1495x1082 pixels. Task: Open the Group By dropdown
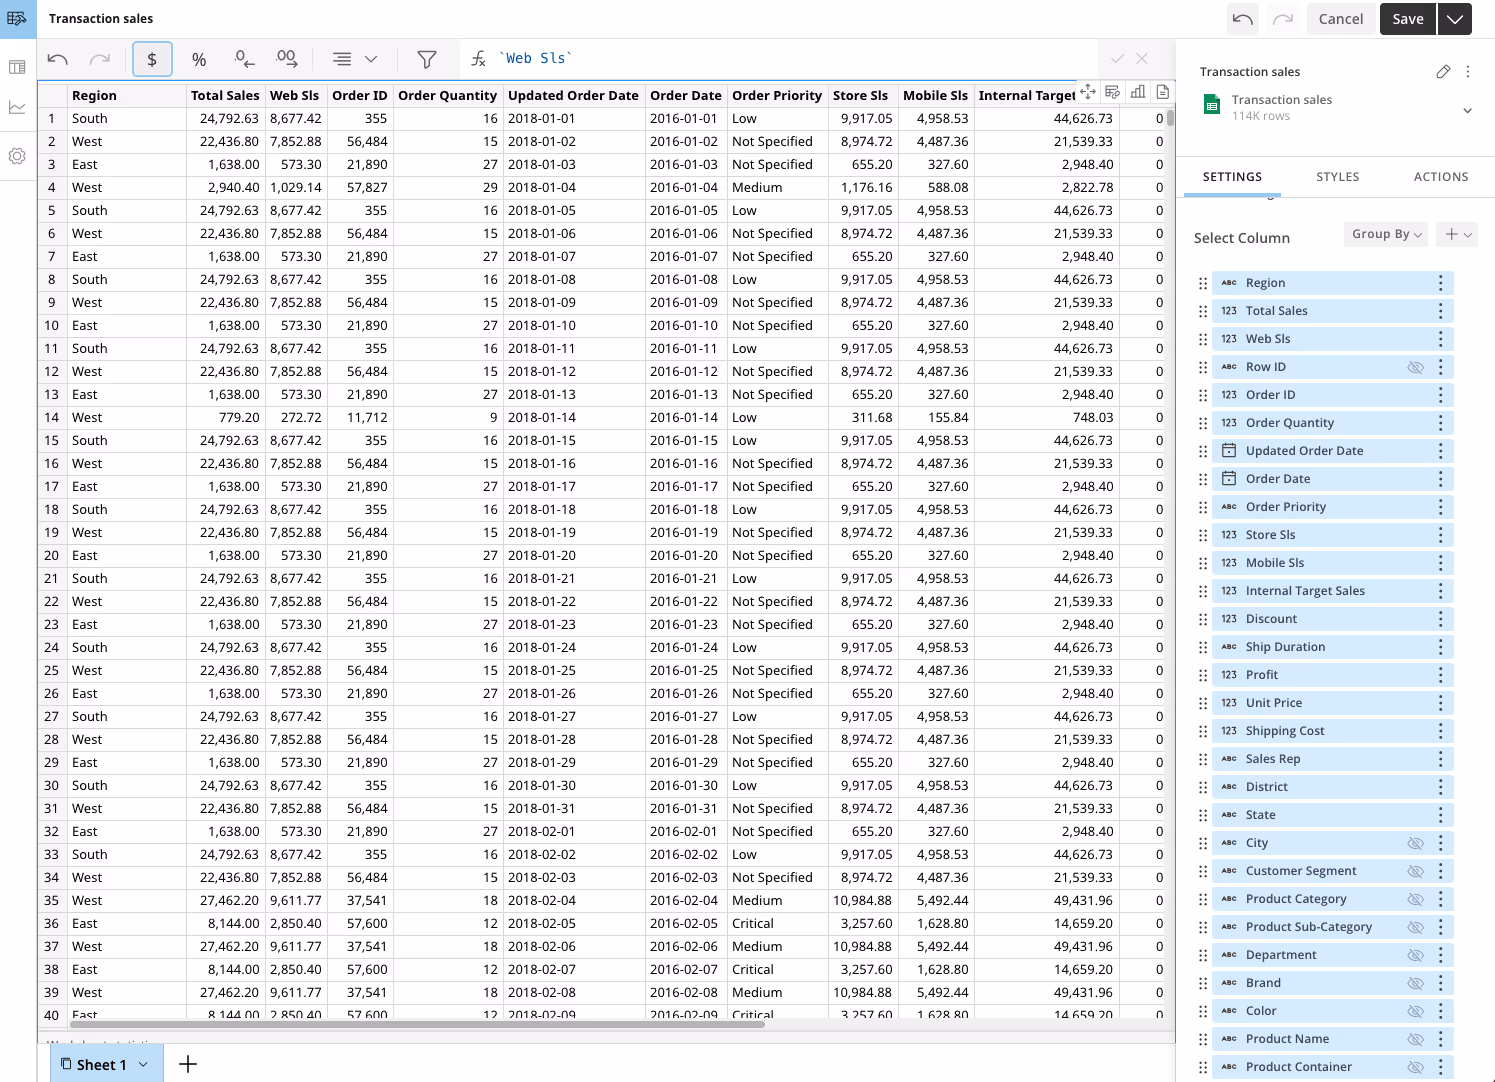click(1386, 234)
